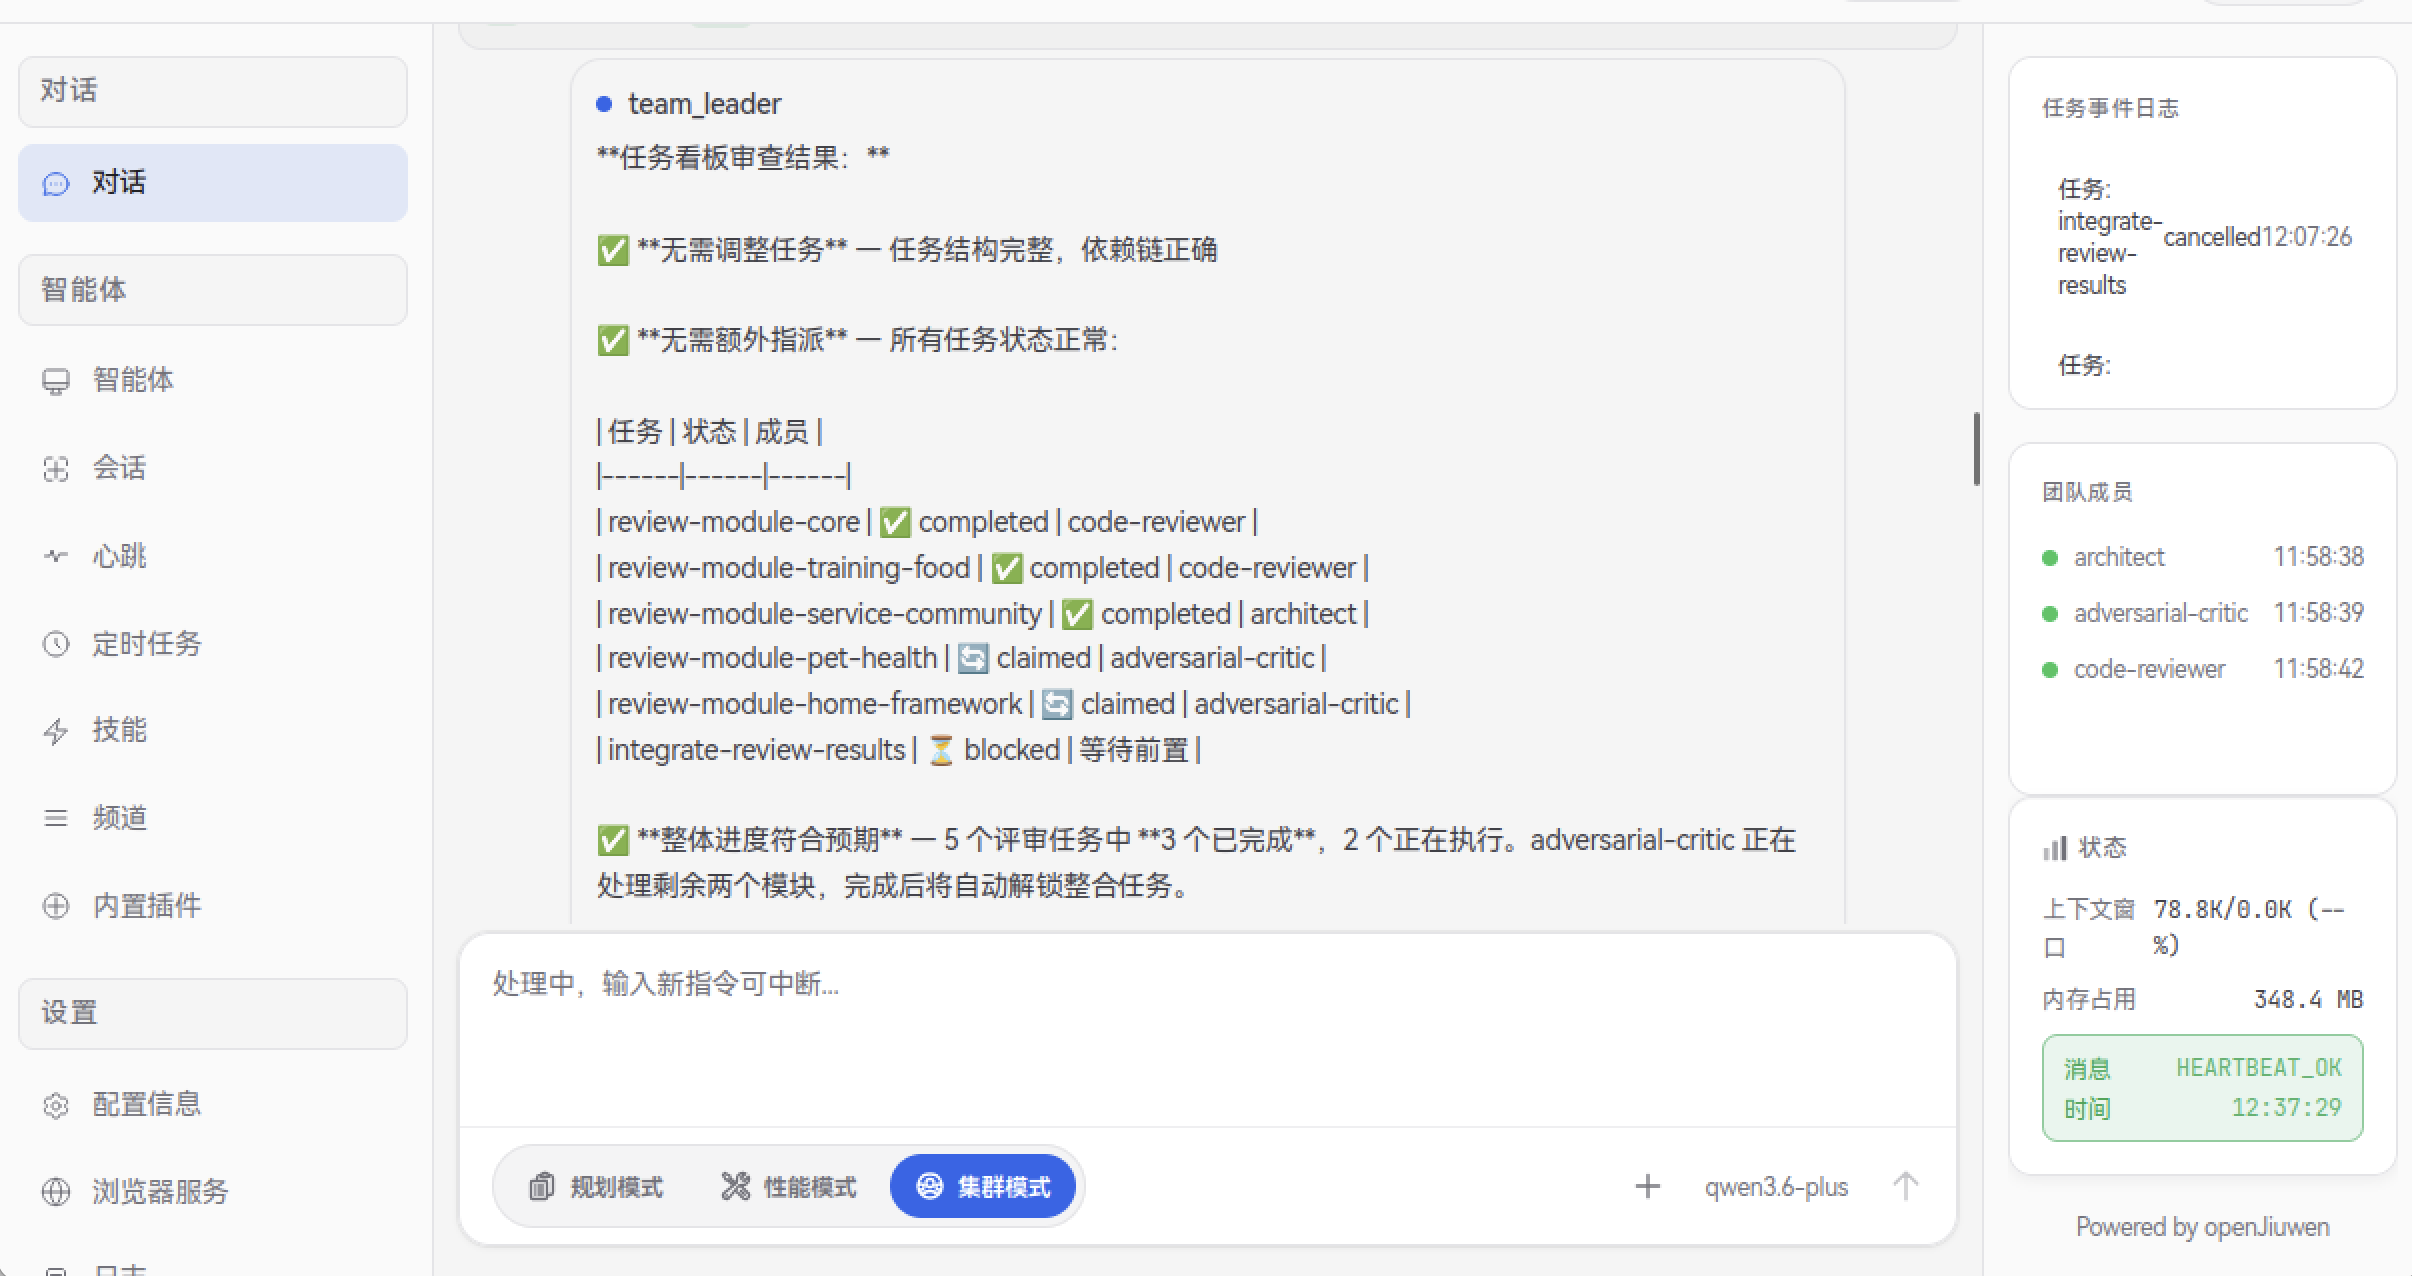
Task: Open the 心跳 heartbeat page
Action: 213,556
